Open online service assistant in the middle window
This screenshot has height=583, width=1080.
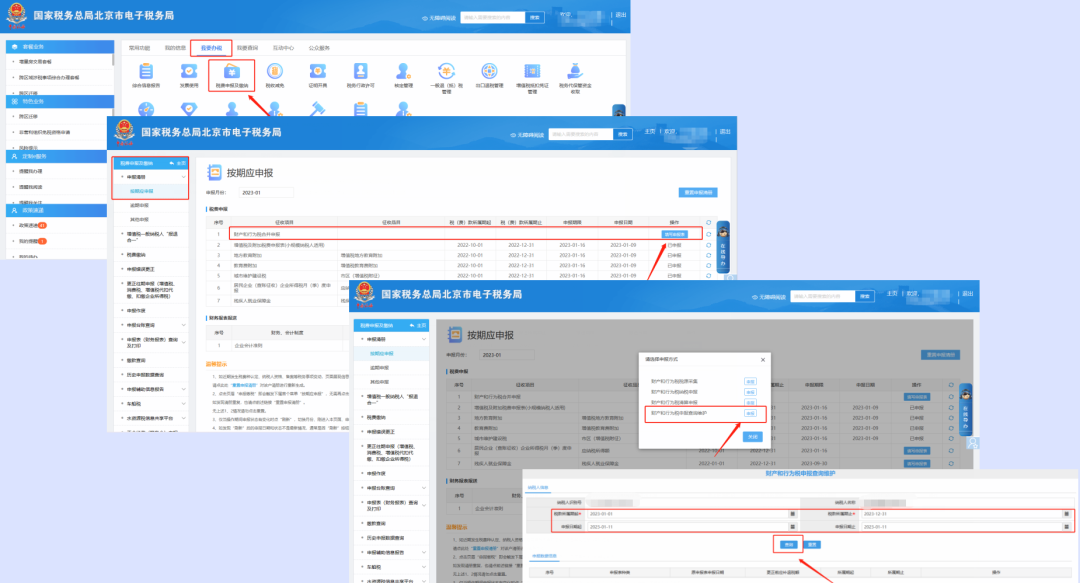coord(723,247)
